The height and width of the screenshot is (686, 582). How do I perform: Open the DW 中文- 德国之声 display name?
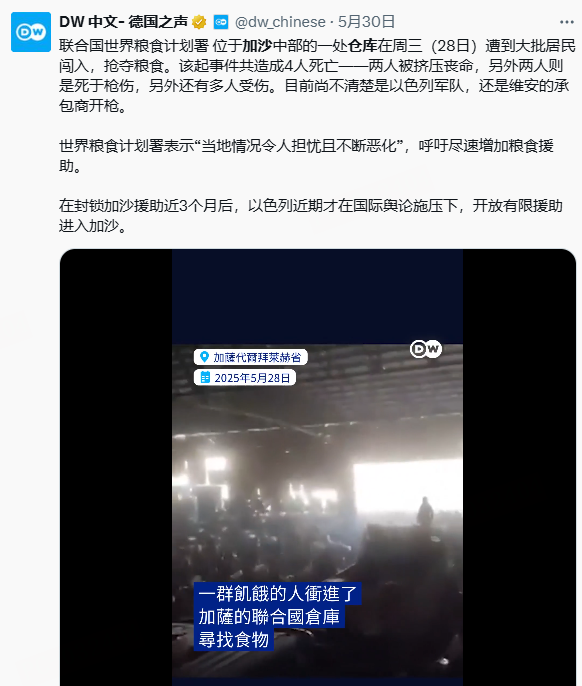[123, 22]
